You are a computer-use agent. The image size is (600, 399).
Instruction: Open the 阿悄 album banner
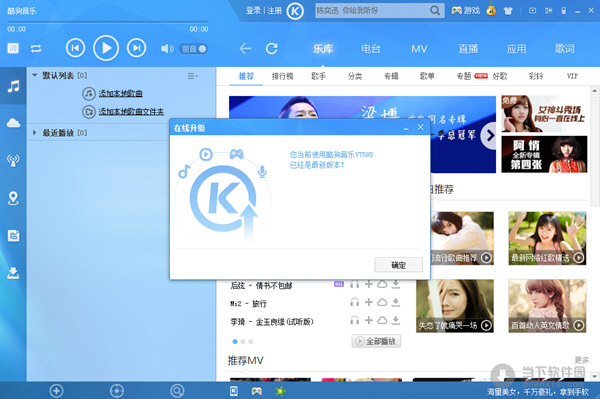click(544, 155)
